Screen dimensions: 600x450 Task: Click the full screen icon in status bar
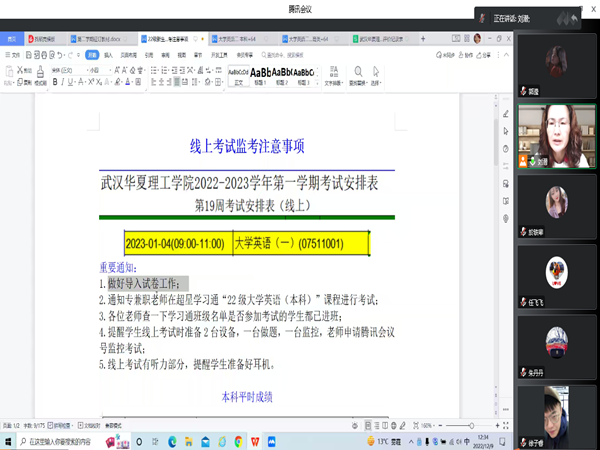tap(506, 426)
